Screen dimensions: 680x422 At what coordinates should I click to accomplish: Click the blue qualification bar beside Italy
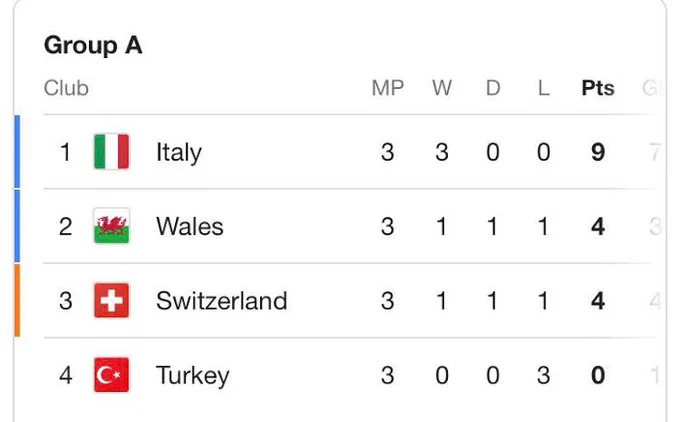click(17, 151)
